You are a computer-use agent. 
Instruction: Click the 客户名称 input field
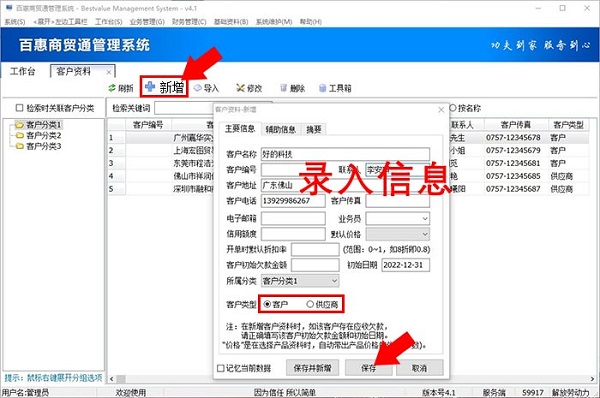tap(345, 154)
